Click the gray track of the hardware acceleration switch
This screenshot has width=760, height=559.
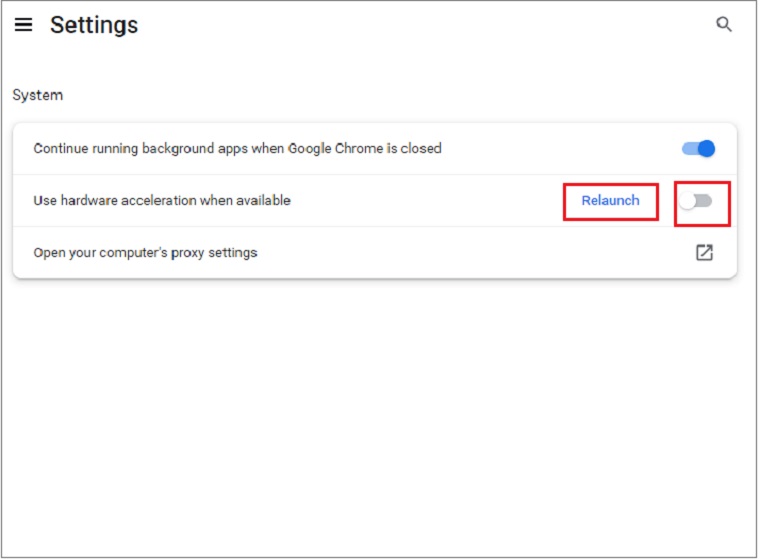[705, 201]
